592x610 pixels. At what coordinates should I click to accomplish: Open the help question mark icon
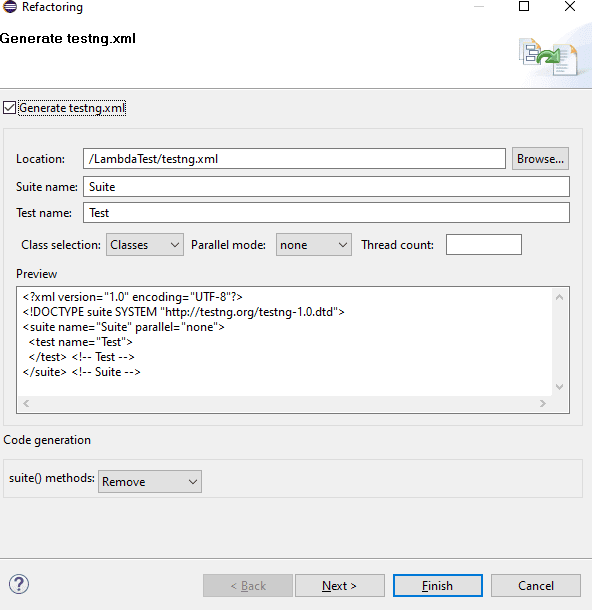click(19, 584)
